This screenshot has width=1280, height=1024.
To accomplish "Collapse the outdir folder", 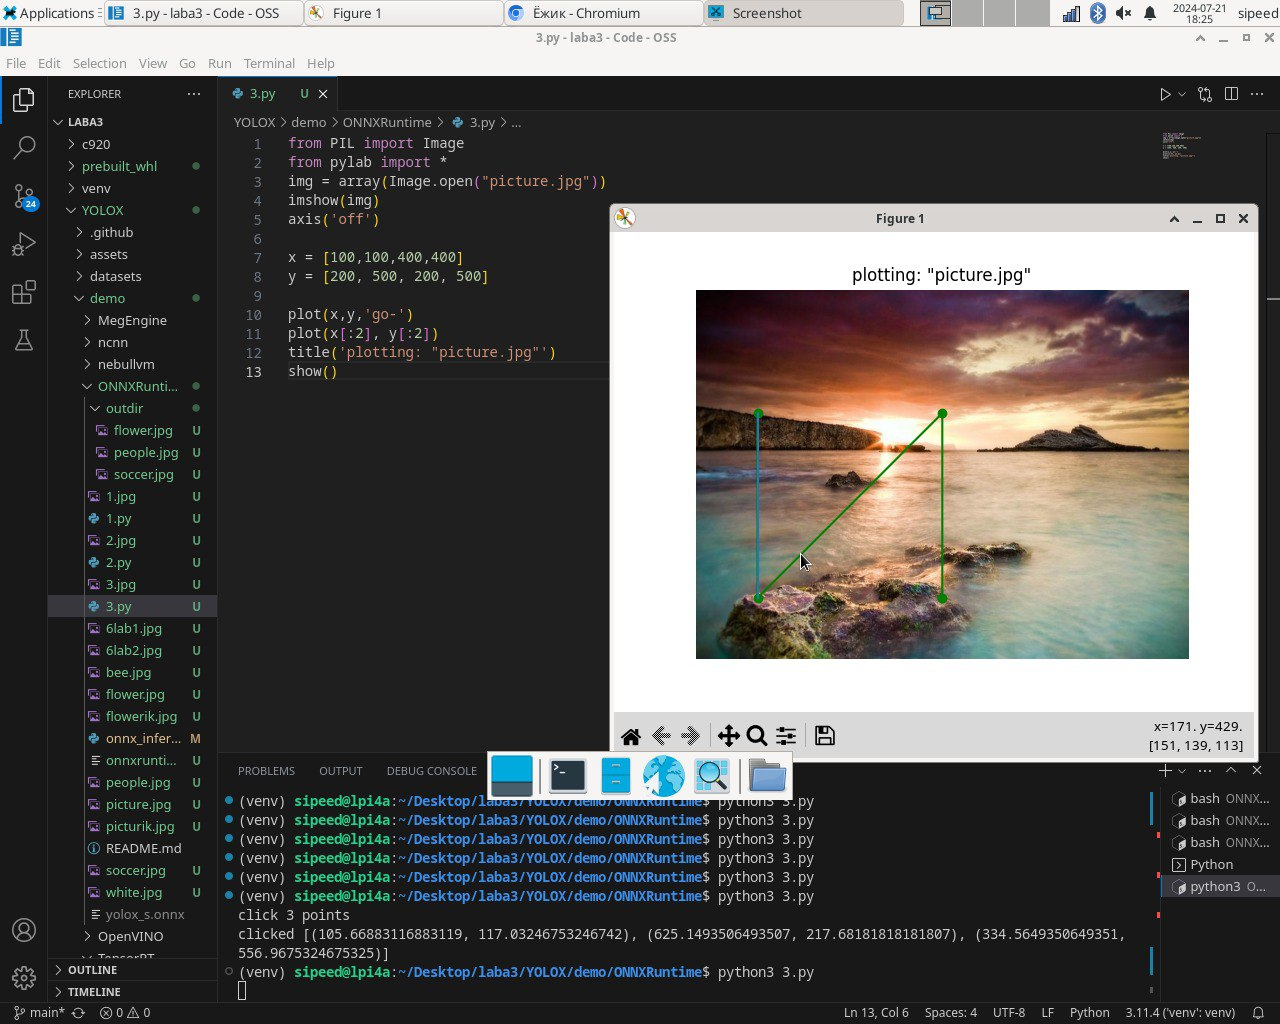I will (x=124, y=408).
